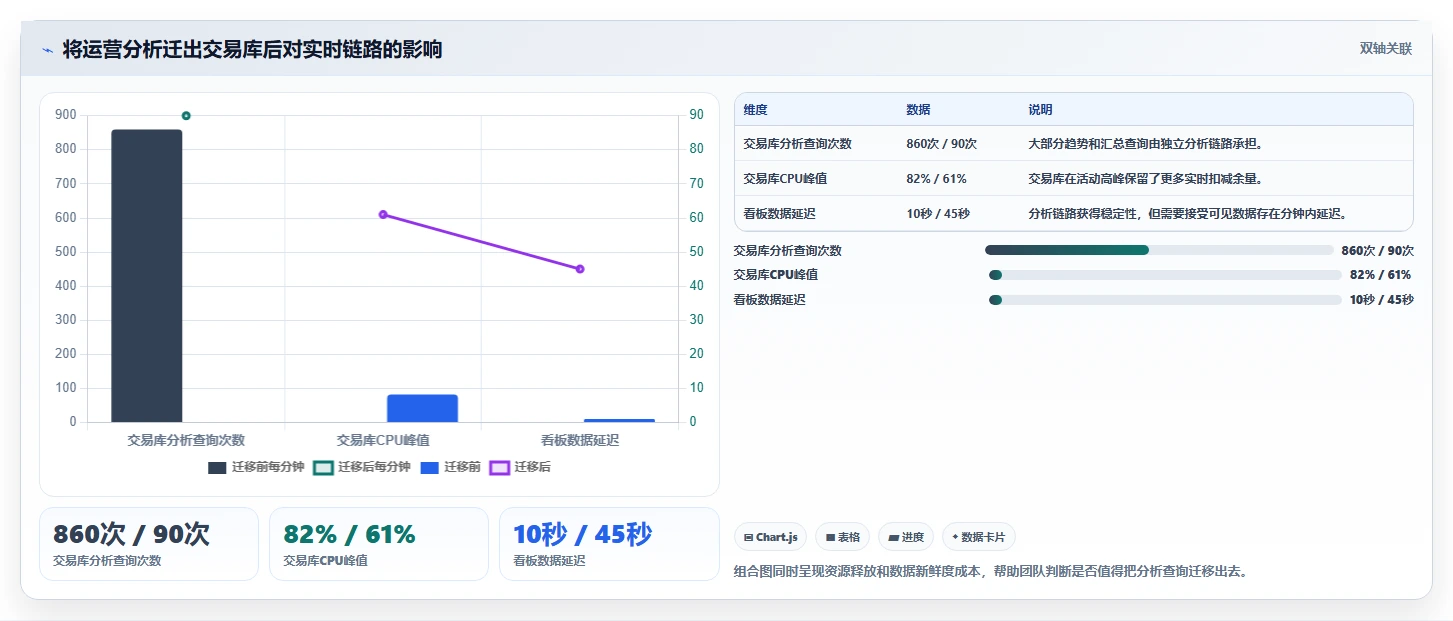The image size is (1453, 621).
Task: Click the blue bar for 交易库CPU峰值
Action: (x=422, y=408)
